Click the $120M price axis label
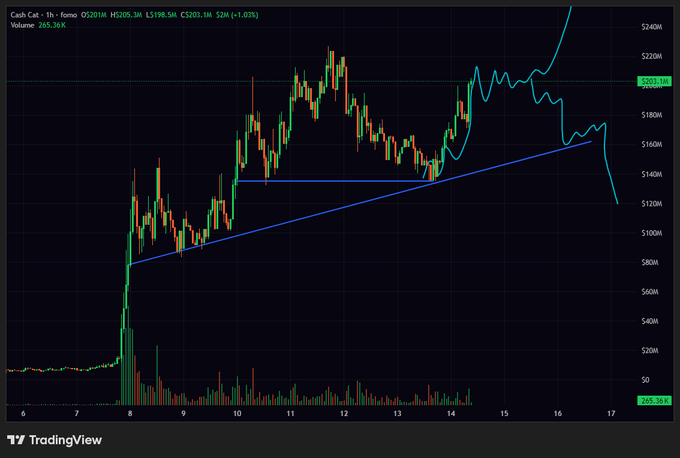The image size is (680, 458). point(652,203)
